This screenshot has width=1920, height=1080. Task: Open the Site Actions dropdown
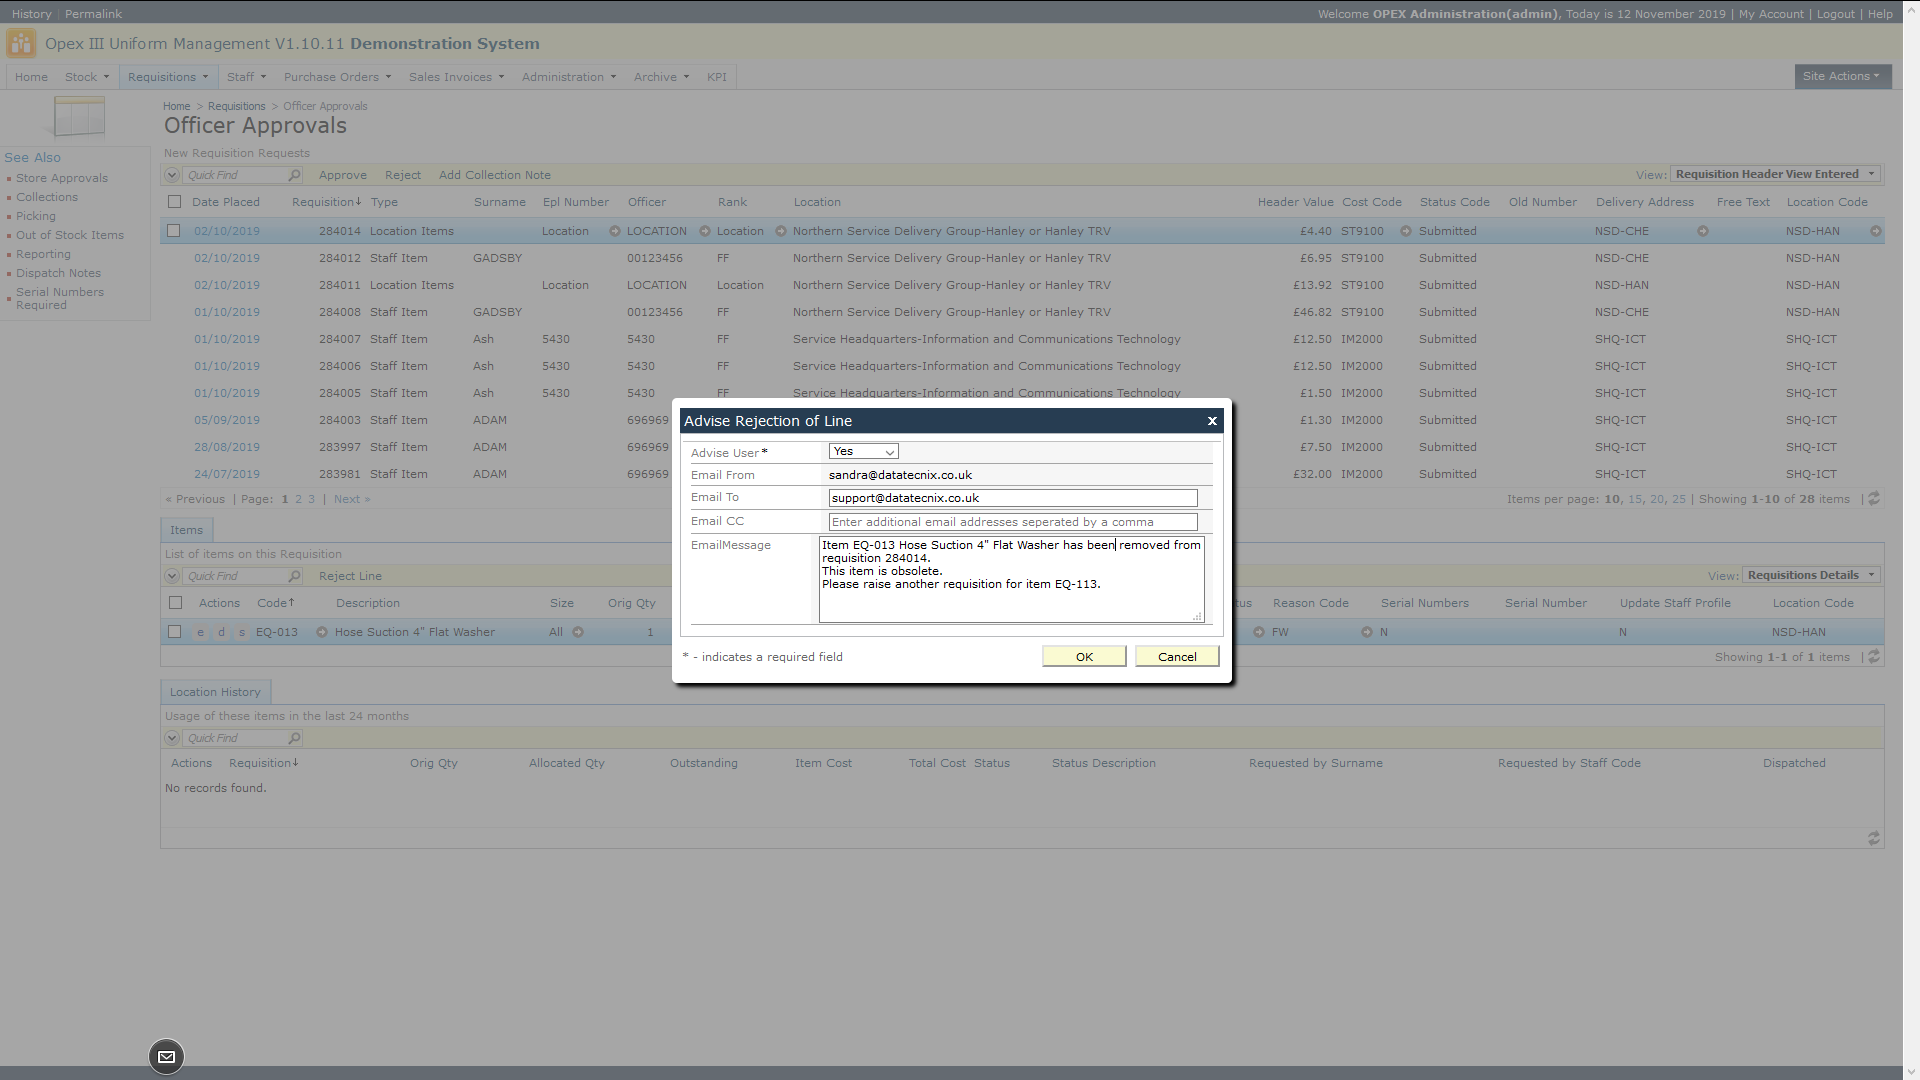click(1842, 76)
